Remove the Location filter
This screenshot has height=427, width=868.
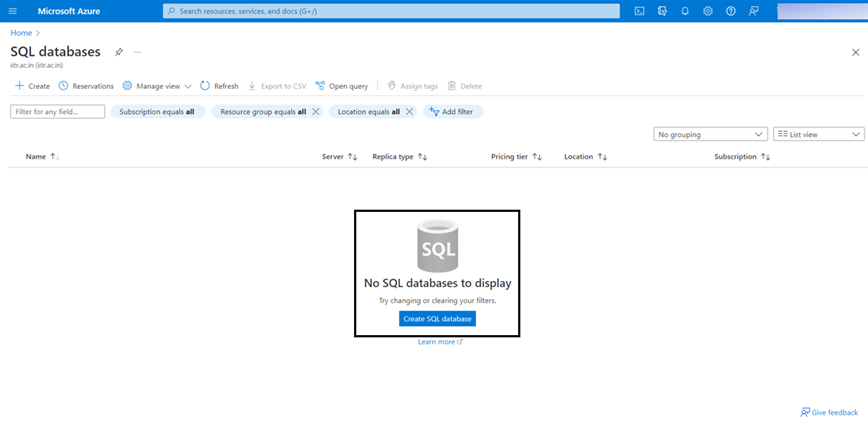[409, 111]
